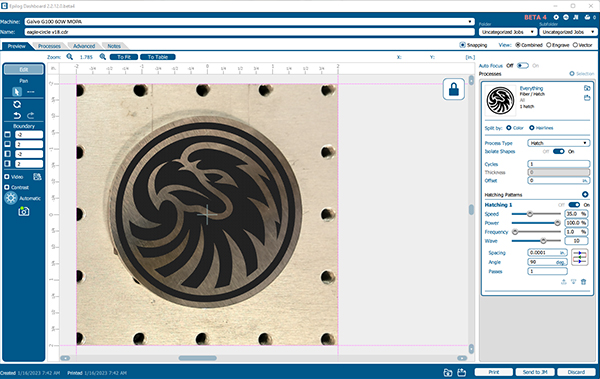Click the hatch direction pattern icon
Viewport: 600px width, 379px height.
pos(580,257)
